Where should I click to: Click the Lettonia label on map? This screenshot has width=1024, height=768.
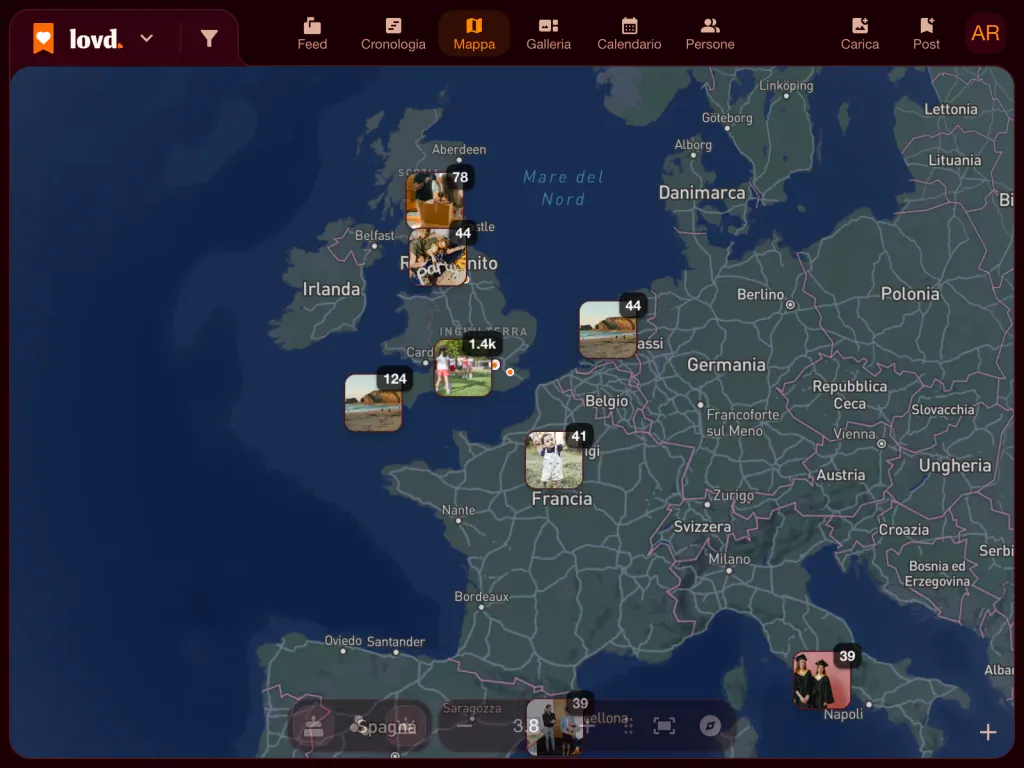pos(950,109)
